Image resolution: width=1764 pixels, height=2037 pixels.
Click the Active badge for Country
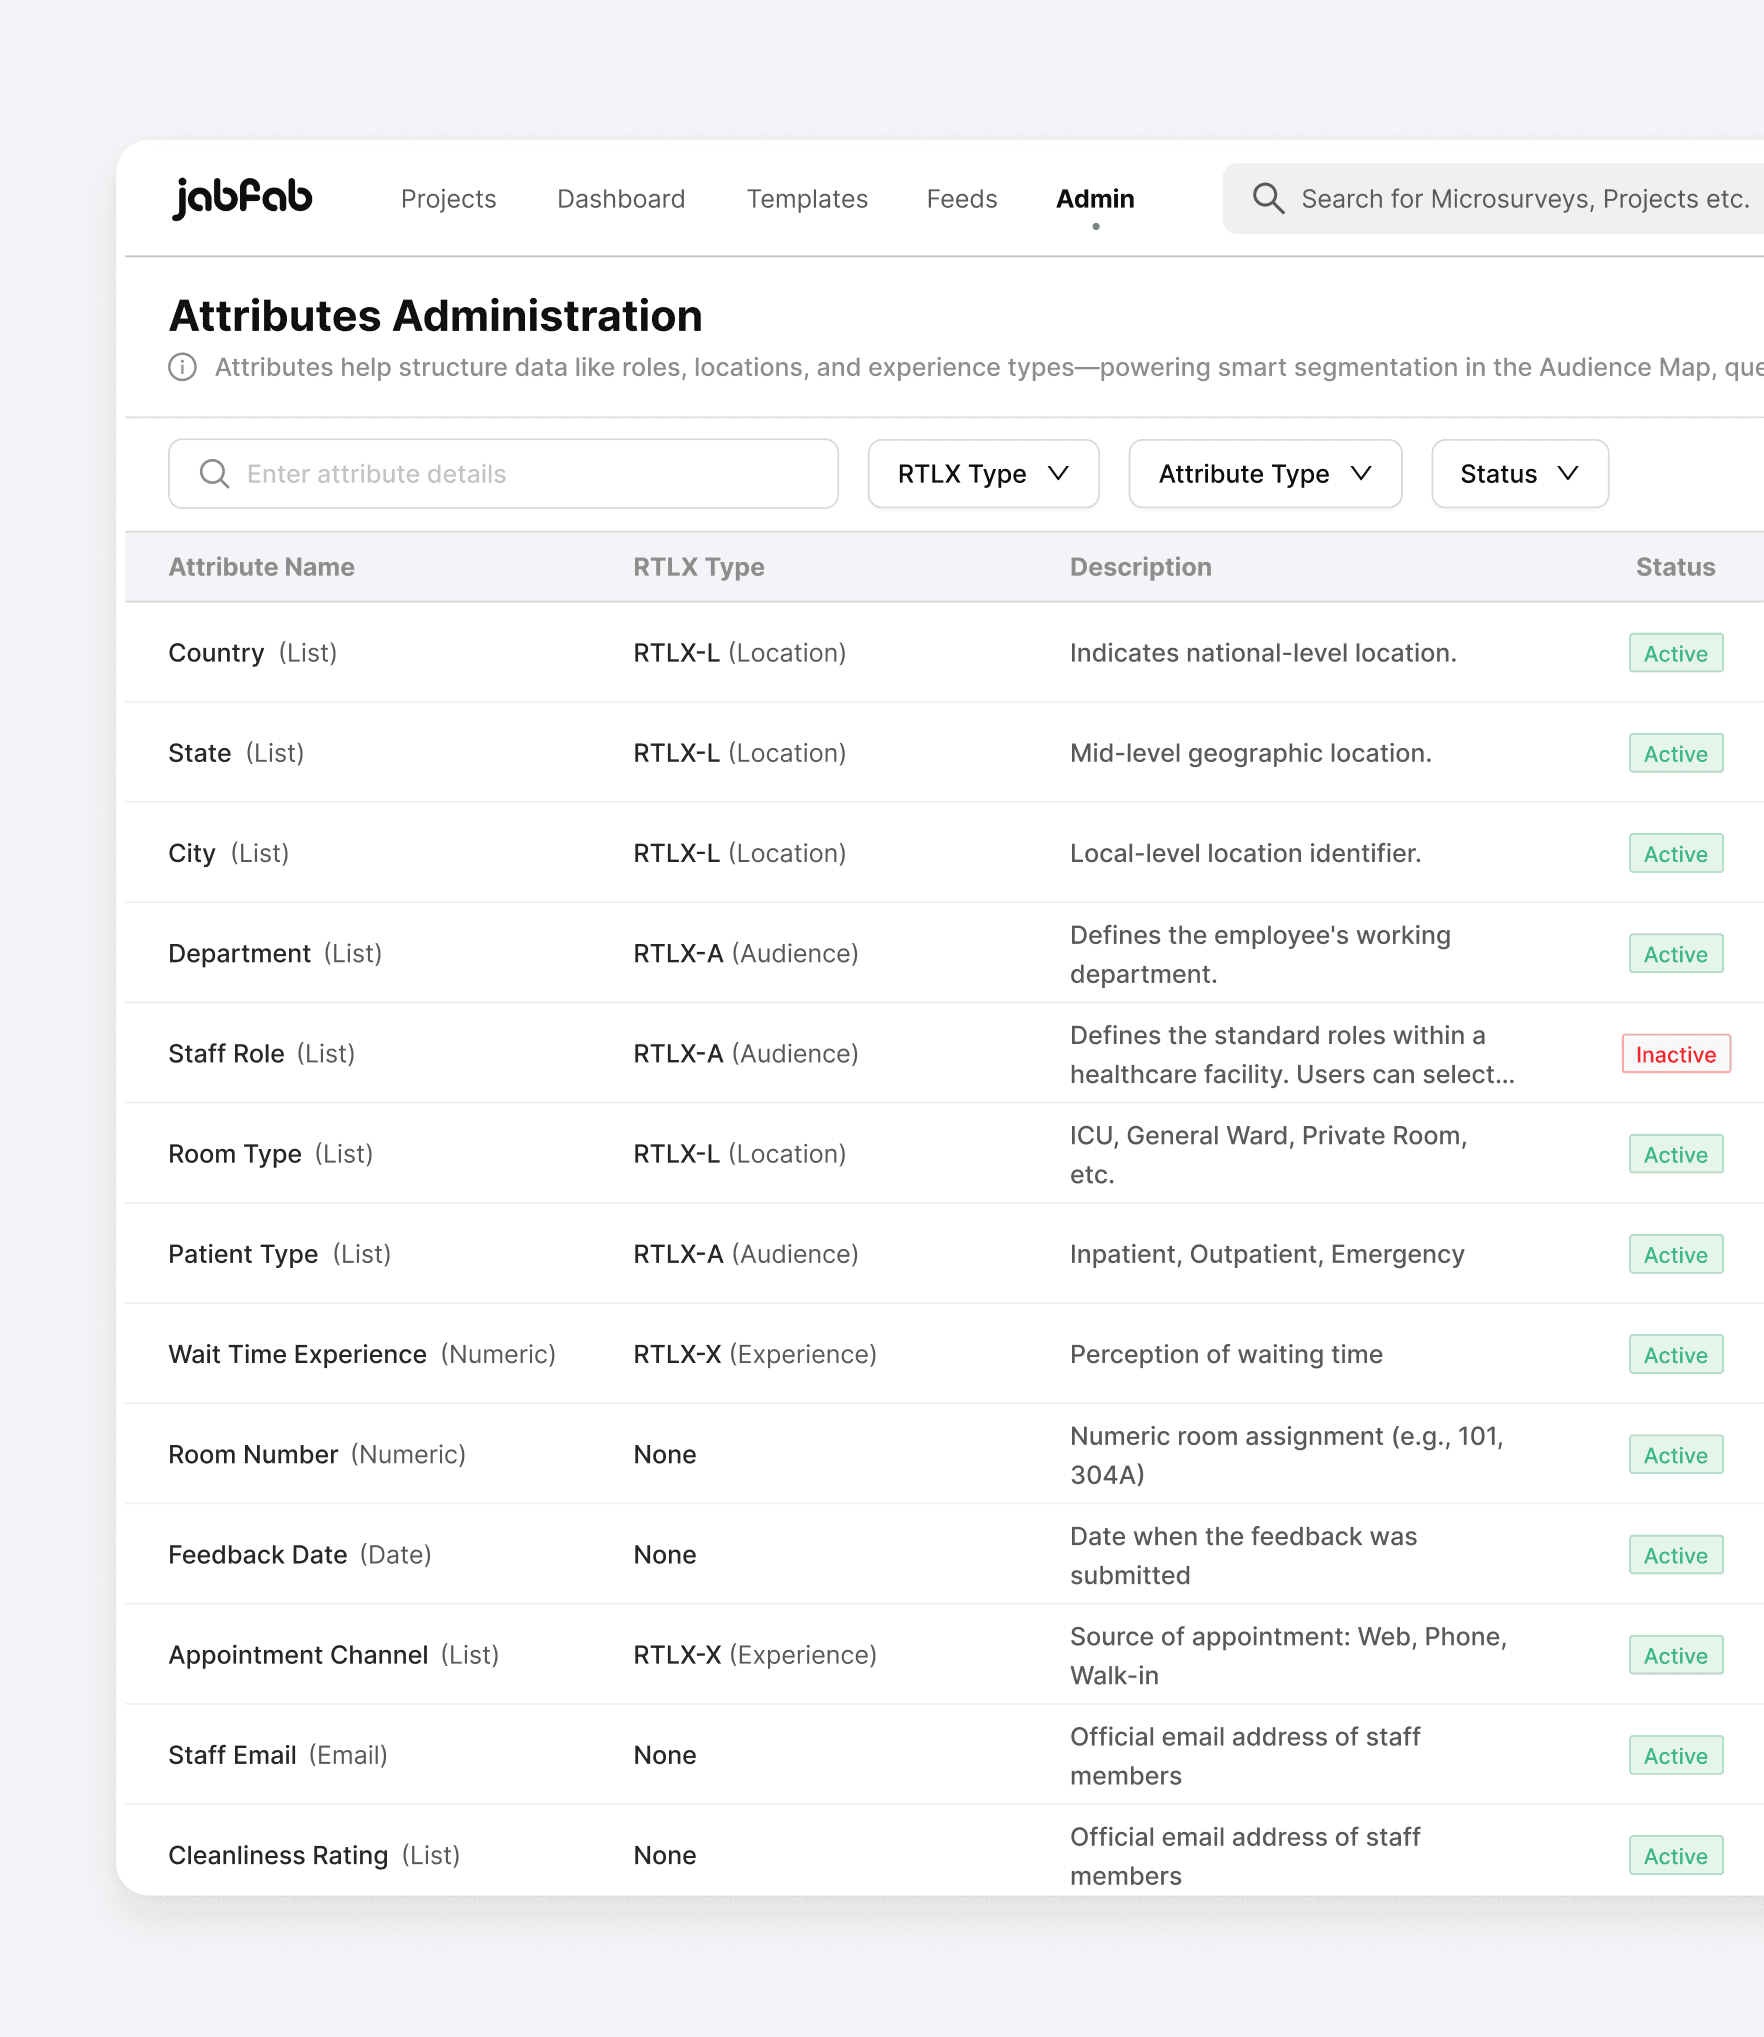tap(1676, 653)
